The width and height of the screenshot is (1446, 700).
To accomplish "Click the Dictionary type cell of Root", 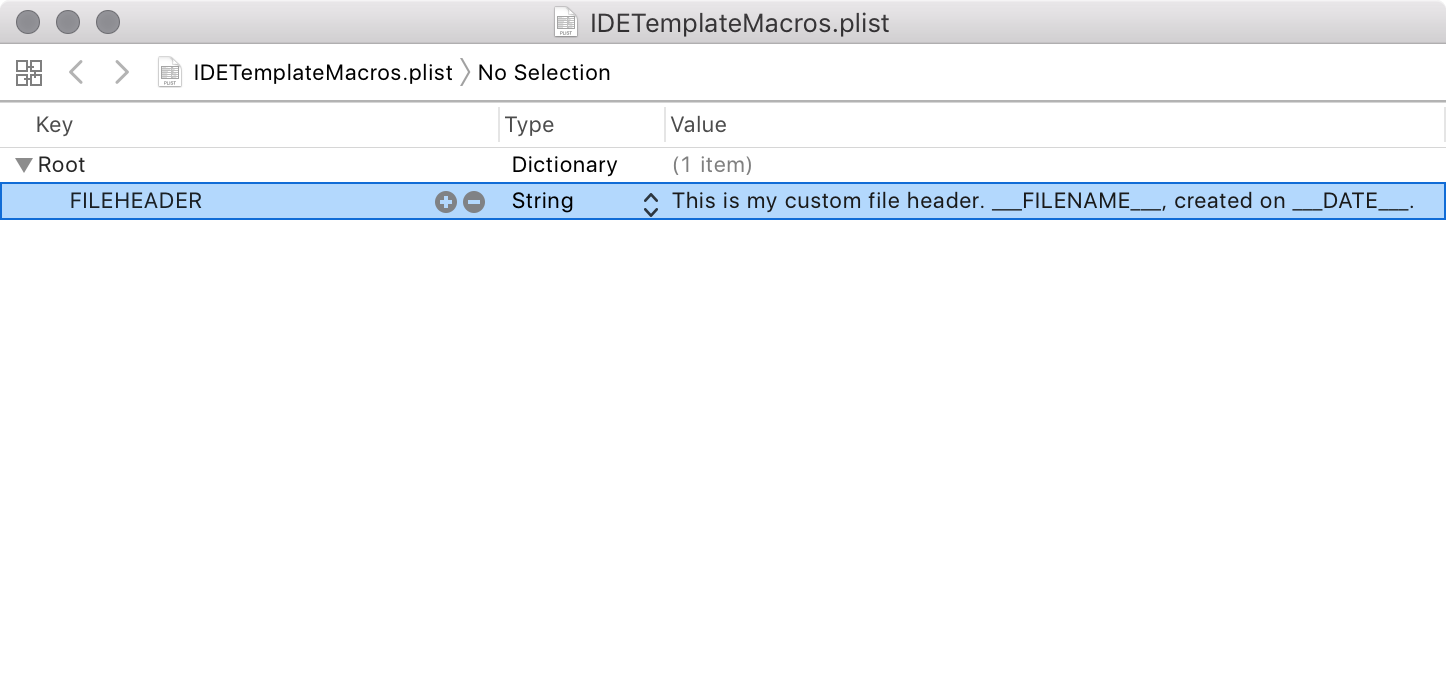I will pyautogui.click(x=564, y=165).
